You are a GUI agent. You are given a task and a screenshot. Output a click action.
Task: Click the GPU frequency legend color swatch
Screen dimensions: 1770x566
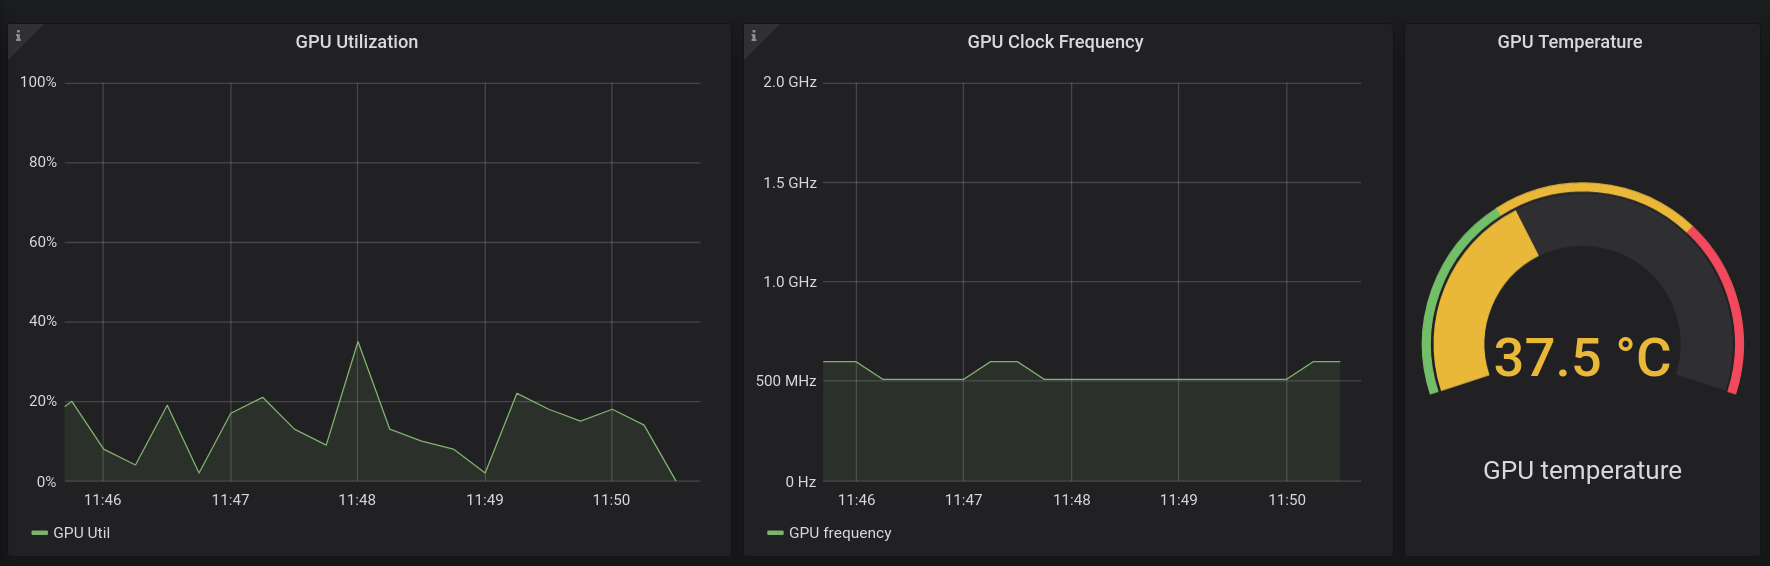point(775,533)
